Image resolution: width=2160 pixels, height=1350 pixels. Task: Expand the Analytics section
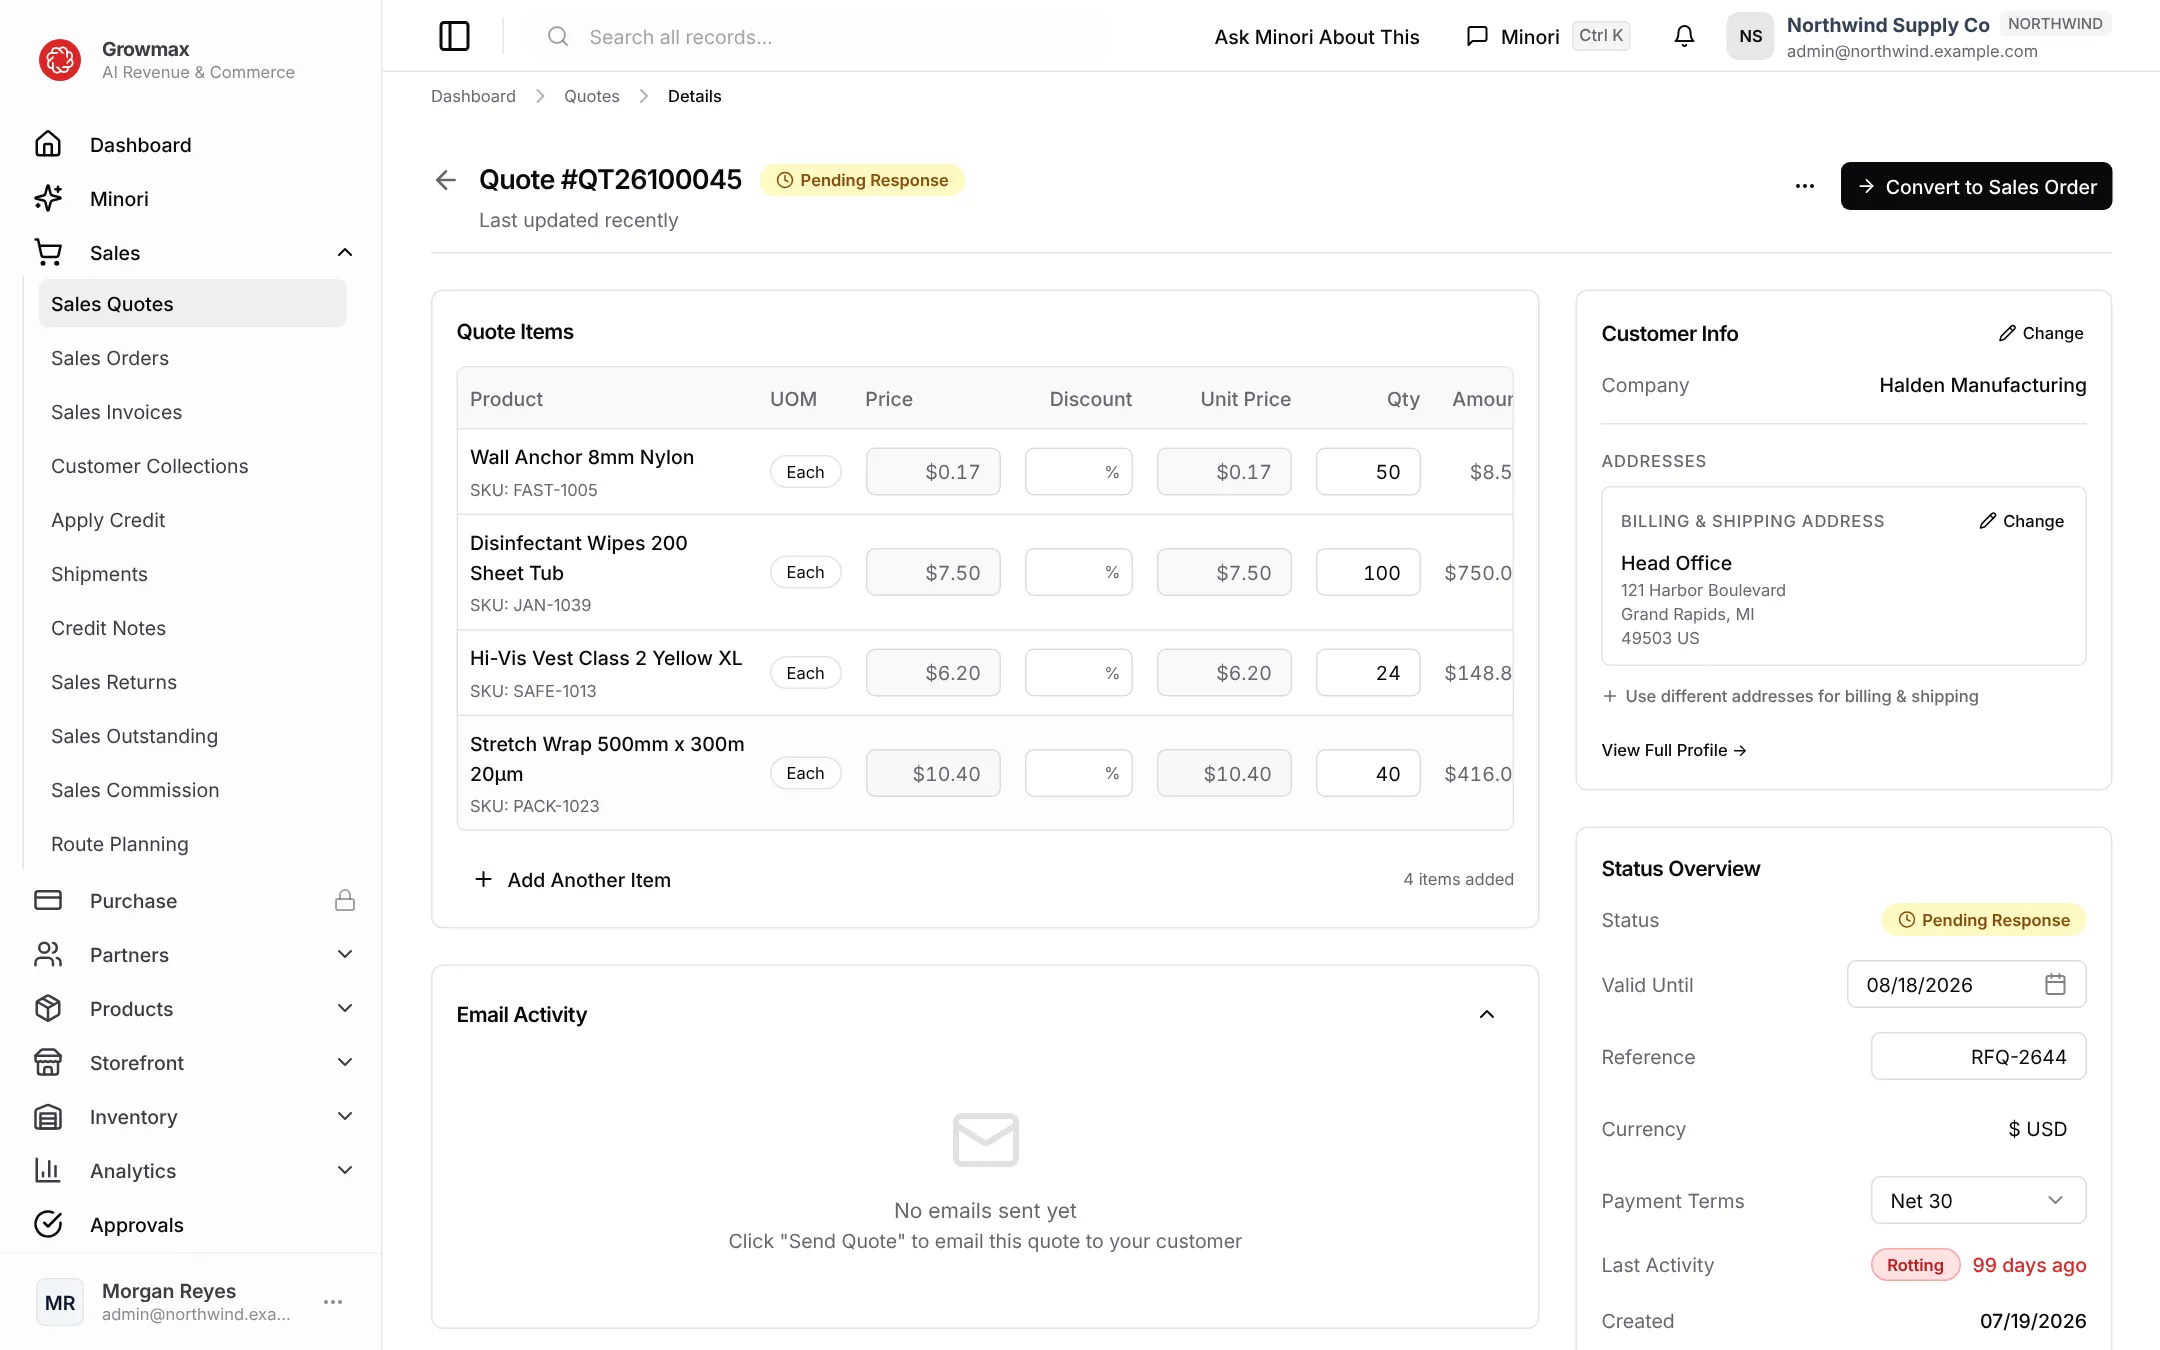pyautogui.click(x=345, y=1170)
